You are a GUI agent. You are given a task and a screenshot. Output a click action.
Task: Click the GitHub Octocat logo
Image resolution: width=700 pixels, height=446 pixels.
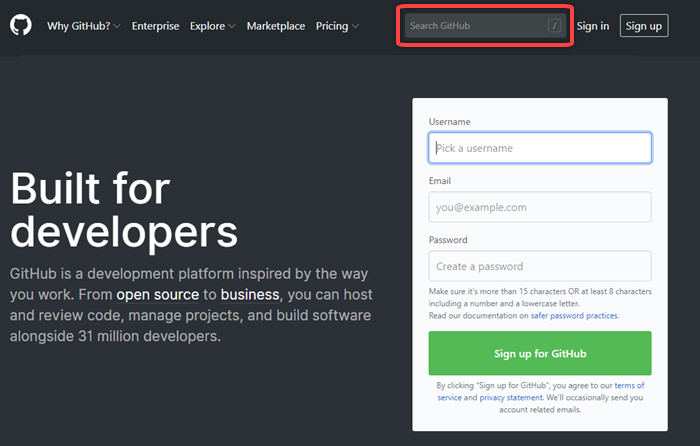(21, 25)
